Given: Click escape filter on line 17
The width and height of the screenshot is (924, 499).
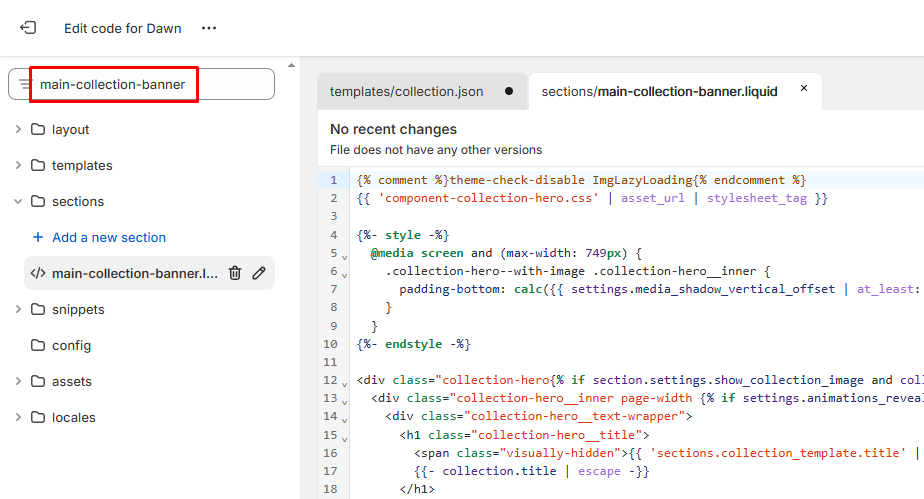Looking at the screenshot, I should [599, 471].
